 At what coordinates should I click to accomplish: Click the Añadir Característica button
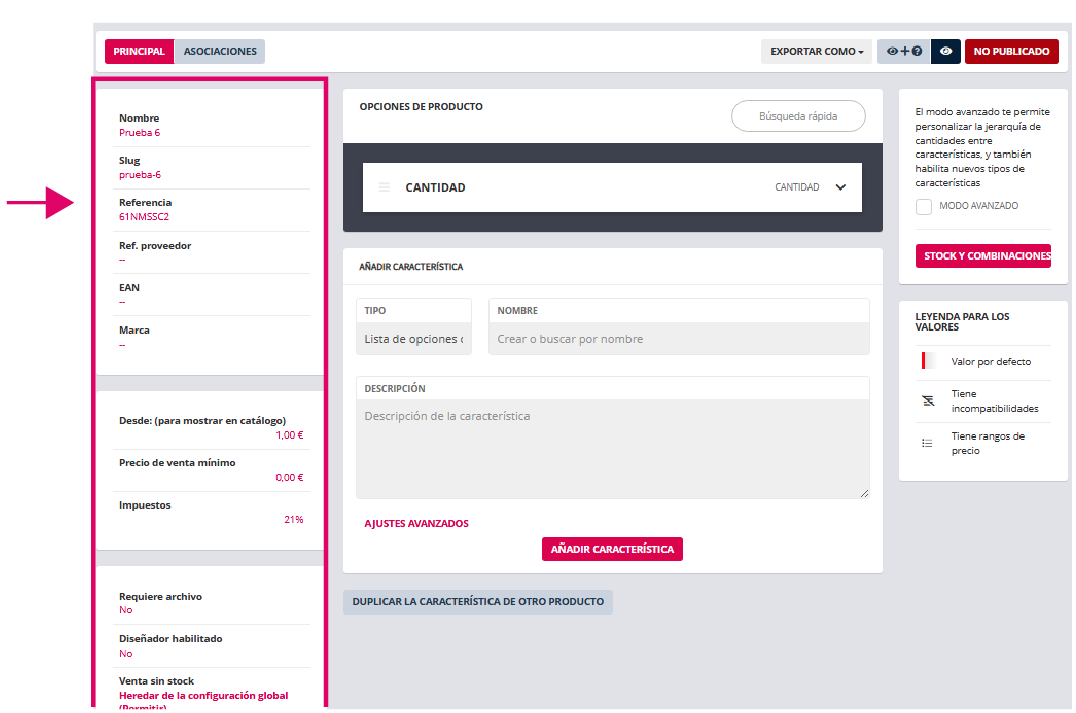click(612, 549)
